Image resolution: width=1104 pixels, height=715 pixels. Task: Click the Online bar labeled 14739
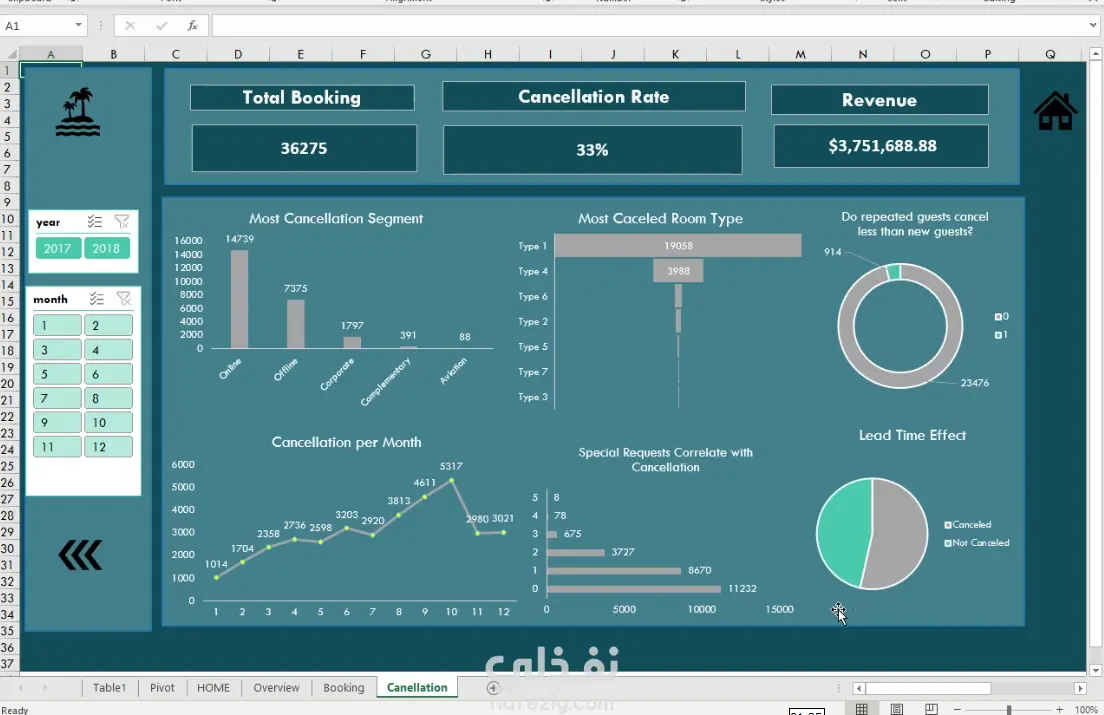239,299
